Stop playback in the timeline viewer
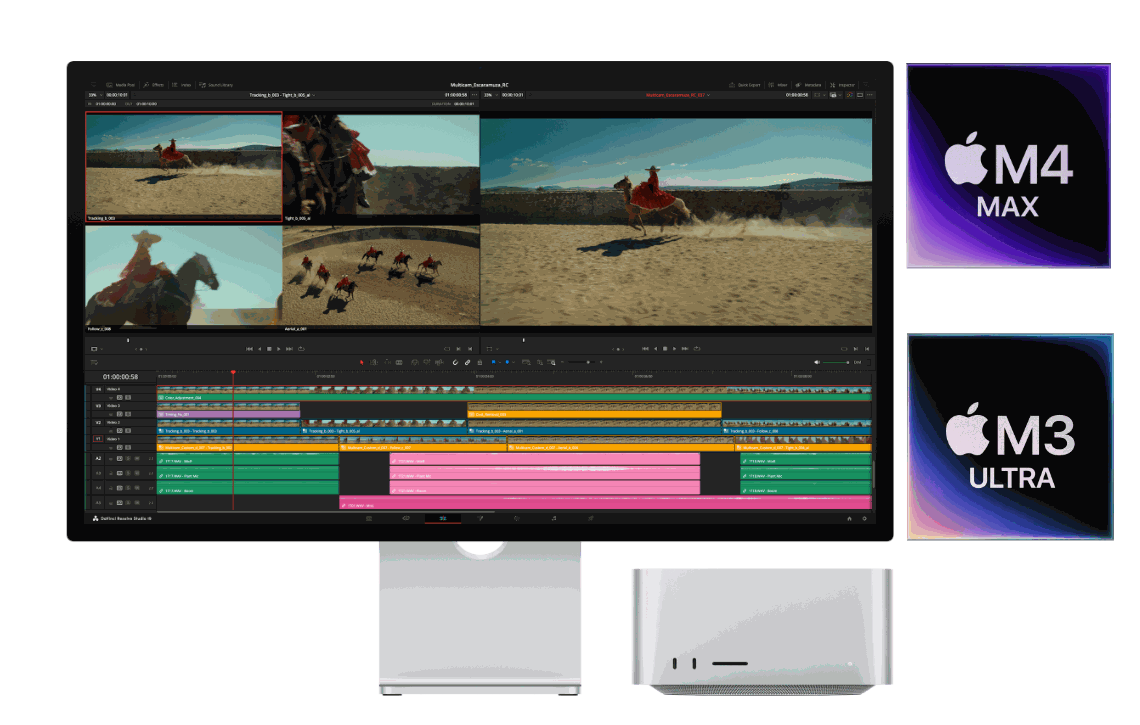Image resolution: width=1140 pixels, height=725 pixels. [665, 349]
